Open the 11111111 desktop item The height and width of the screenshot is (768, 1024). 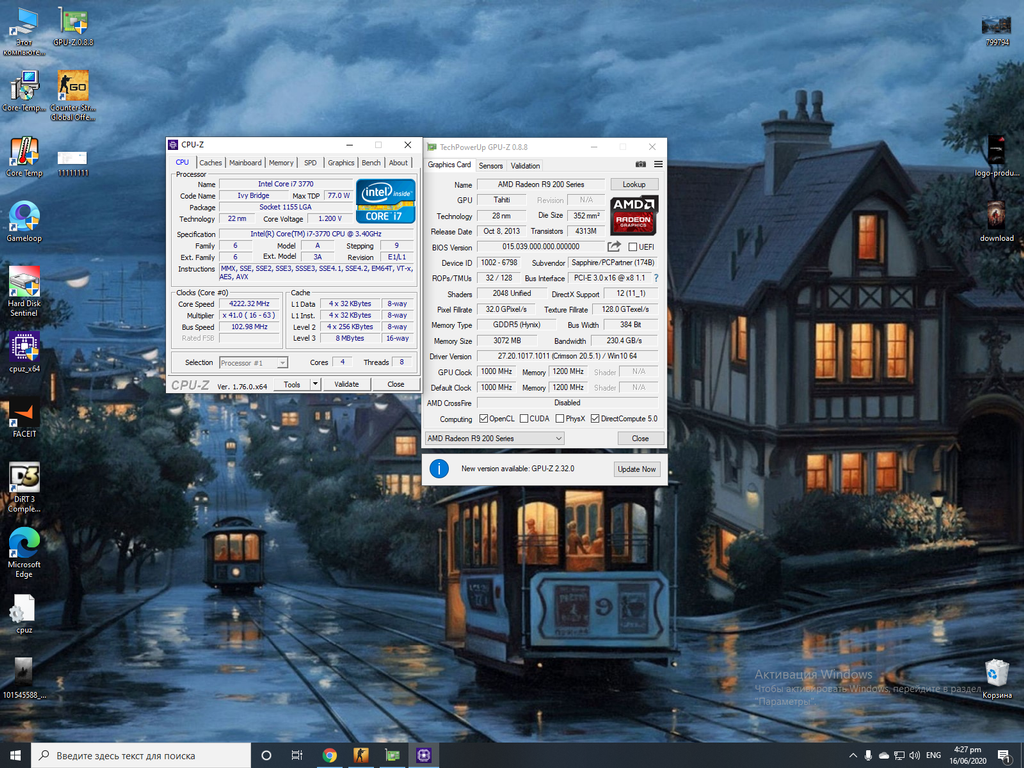coord(73,163)
